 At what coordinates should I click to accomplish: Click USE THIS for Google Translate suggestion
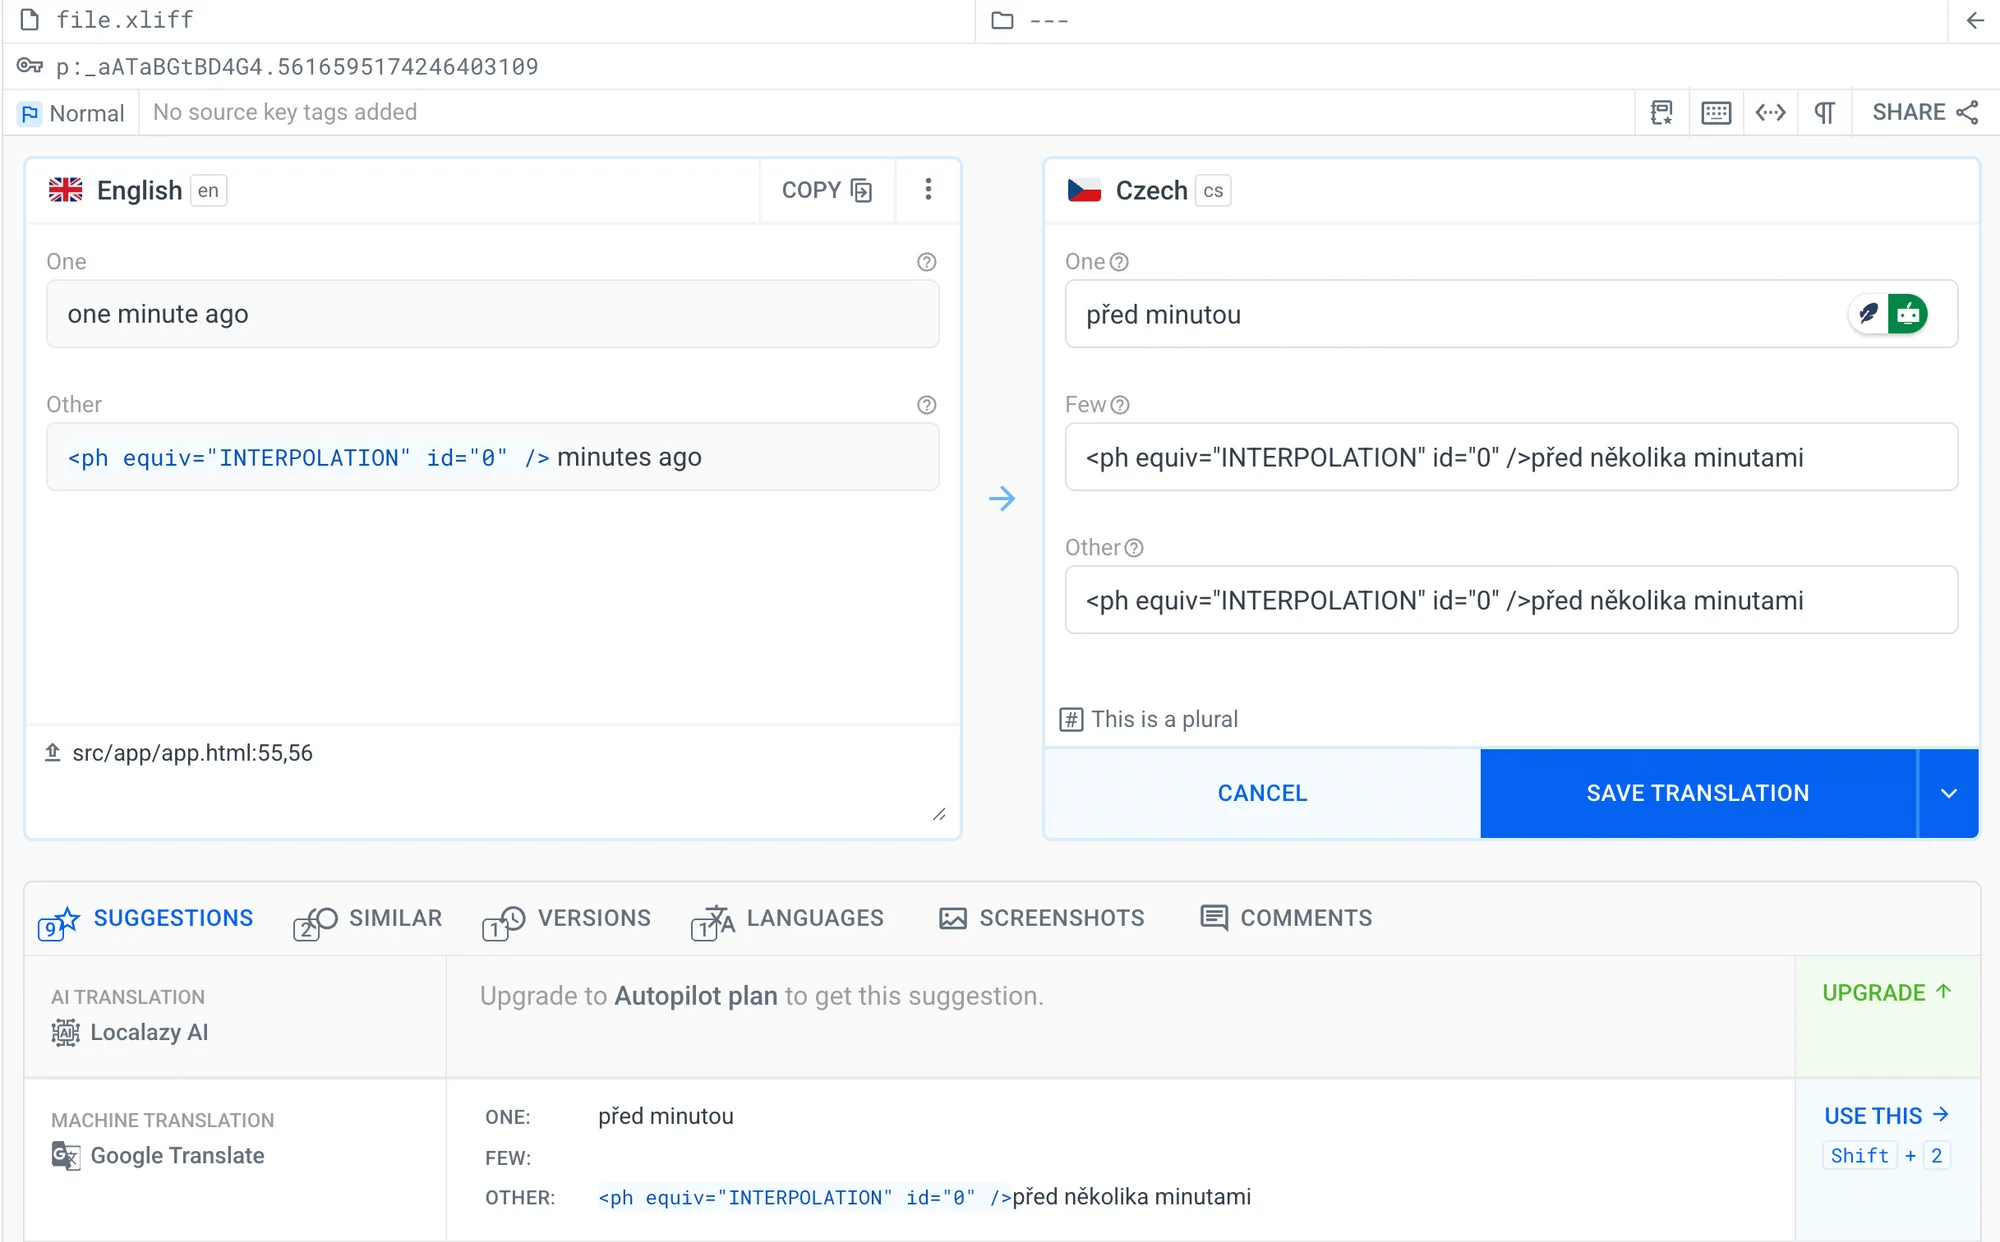[1886, 1116]
